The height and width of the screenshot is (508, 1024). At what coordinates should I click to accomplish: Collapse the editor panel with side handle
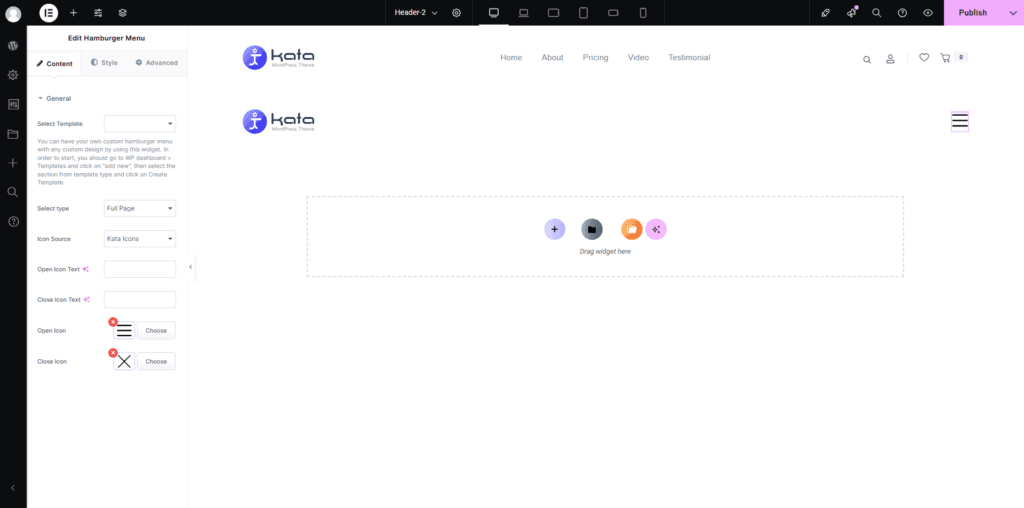(190, 267)
